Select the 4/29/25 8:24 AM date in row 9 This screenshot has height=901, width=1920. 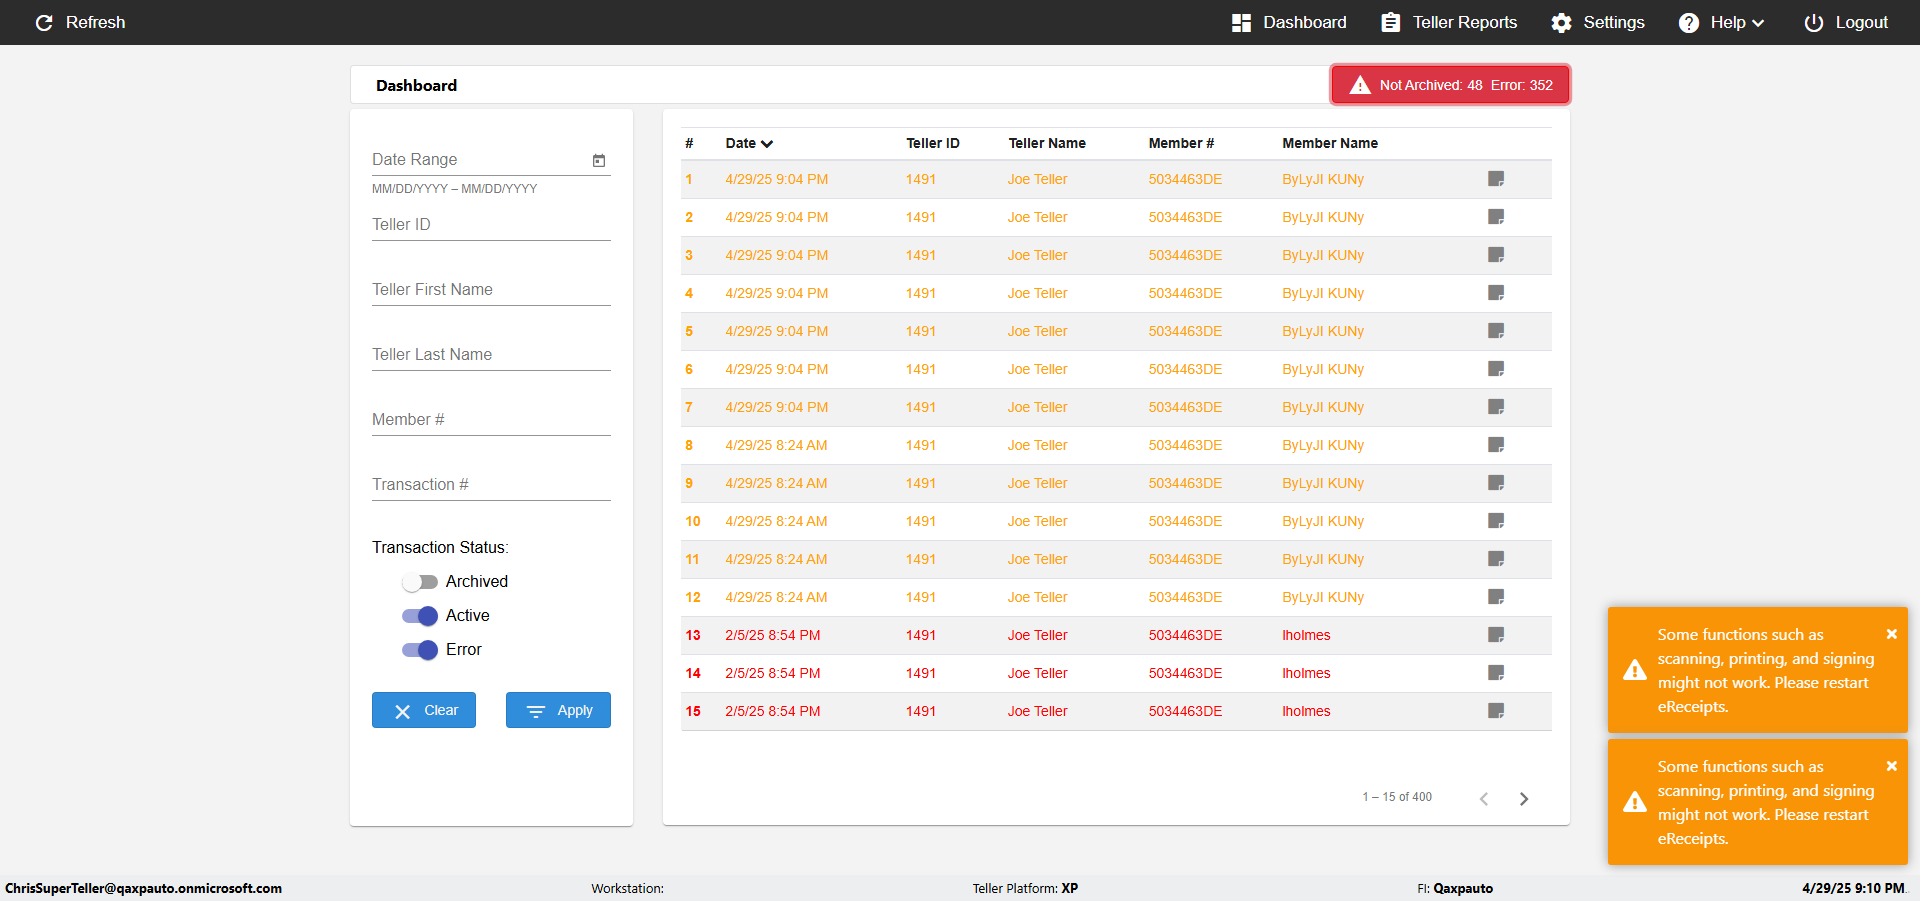click(776, 483)
